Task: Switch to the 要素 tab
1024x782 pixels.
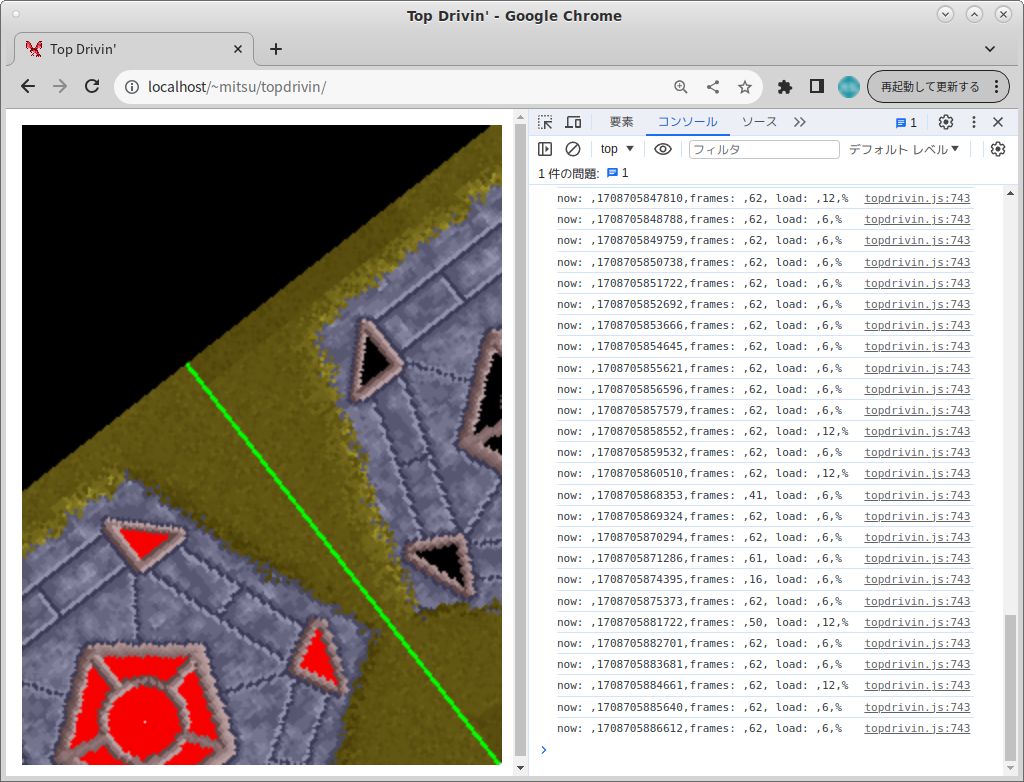Action: click(x=621, y=122)
